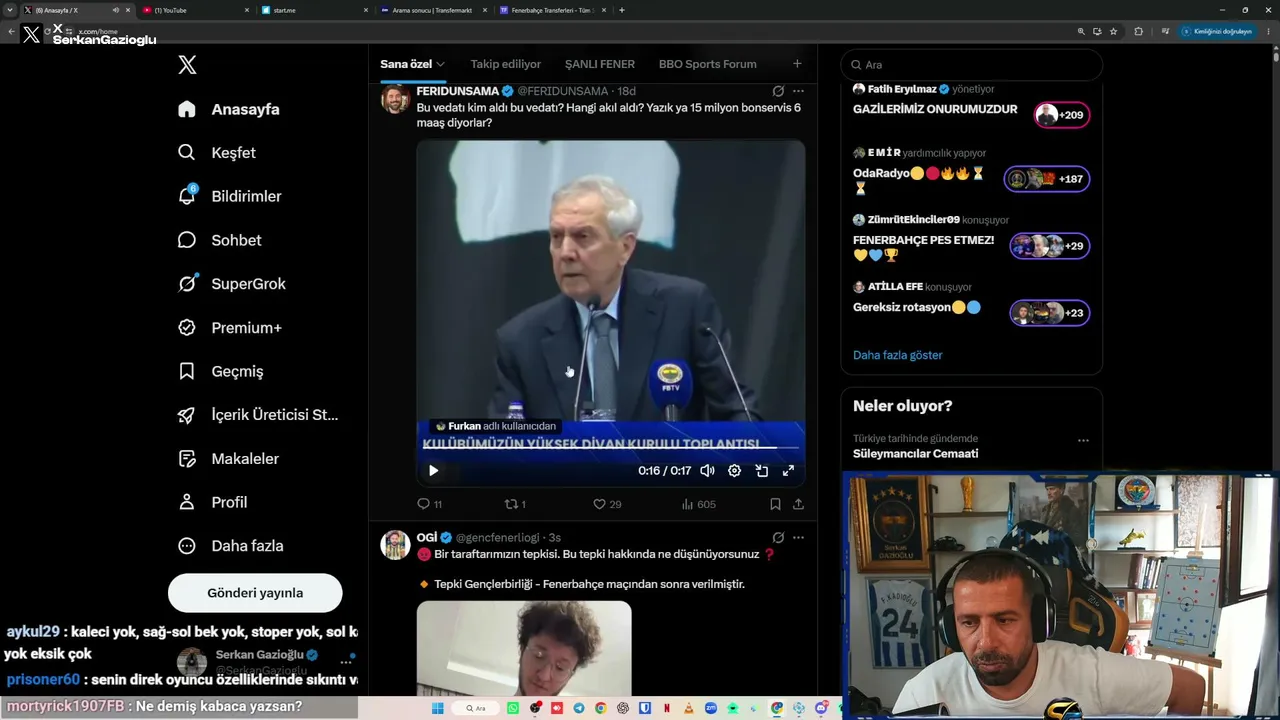Open OGİ post video thumbnail

pyautogui.click(x=524, y=647)
